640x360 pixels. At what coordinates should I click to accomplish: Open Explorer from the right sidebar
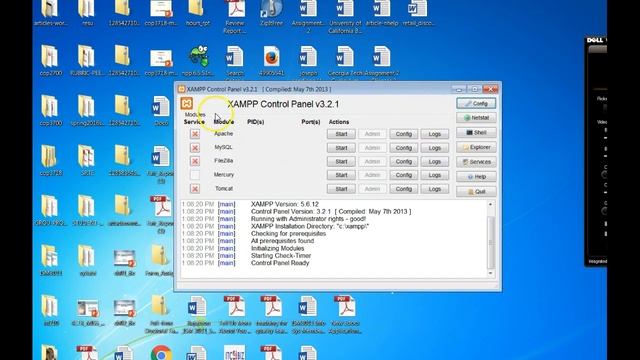[x=476, y=147]
